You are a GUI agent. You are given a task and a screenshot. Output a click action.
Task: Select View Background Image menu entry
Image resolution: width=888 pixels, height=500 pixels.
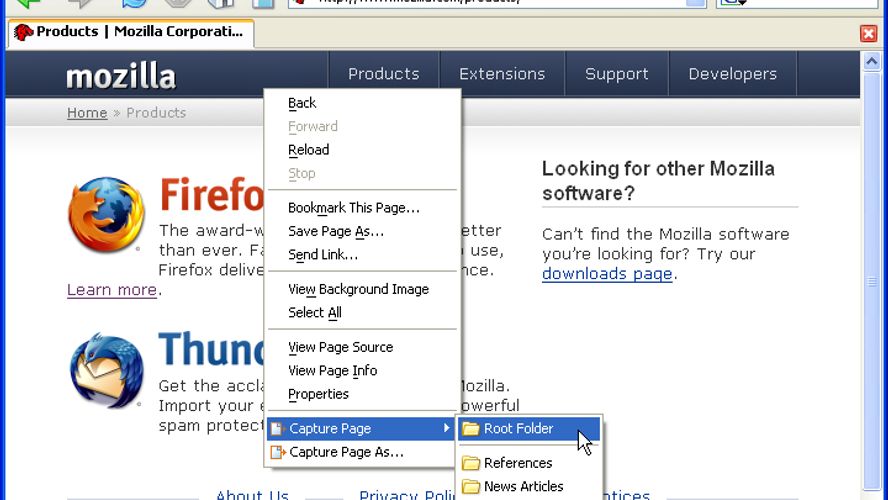click(362, 289)
